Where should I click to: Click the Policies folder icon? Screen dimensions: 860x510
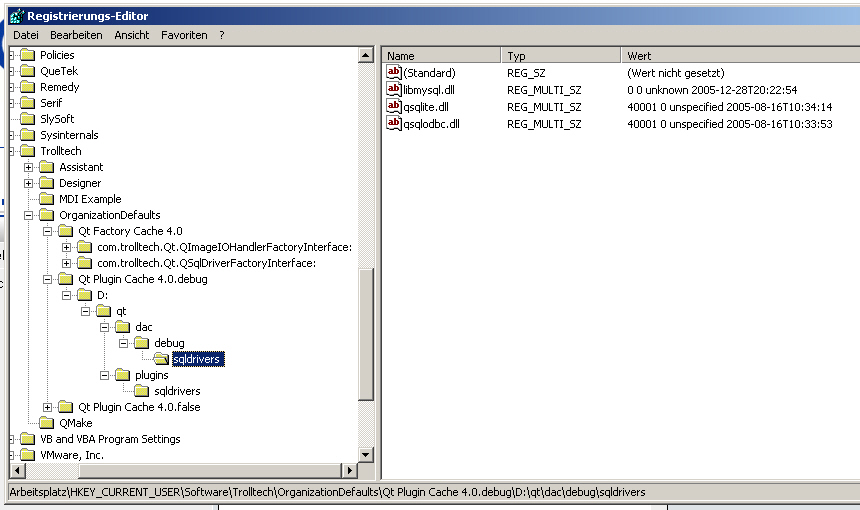click(27, 55)
